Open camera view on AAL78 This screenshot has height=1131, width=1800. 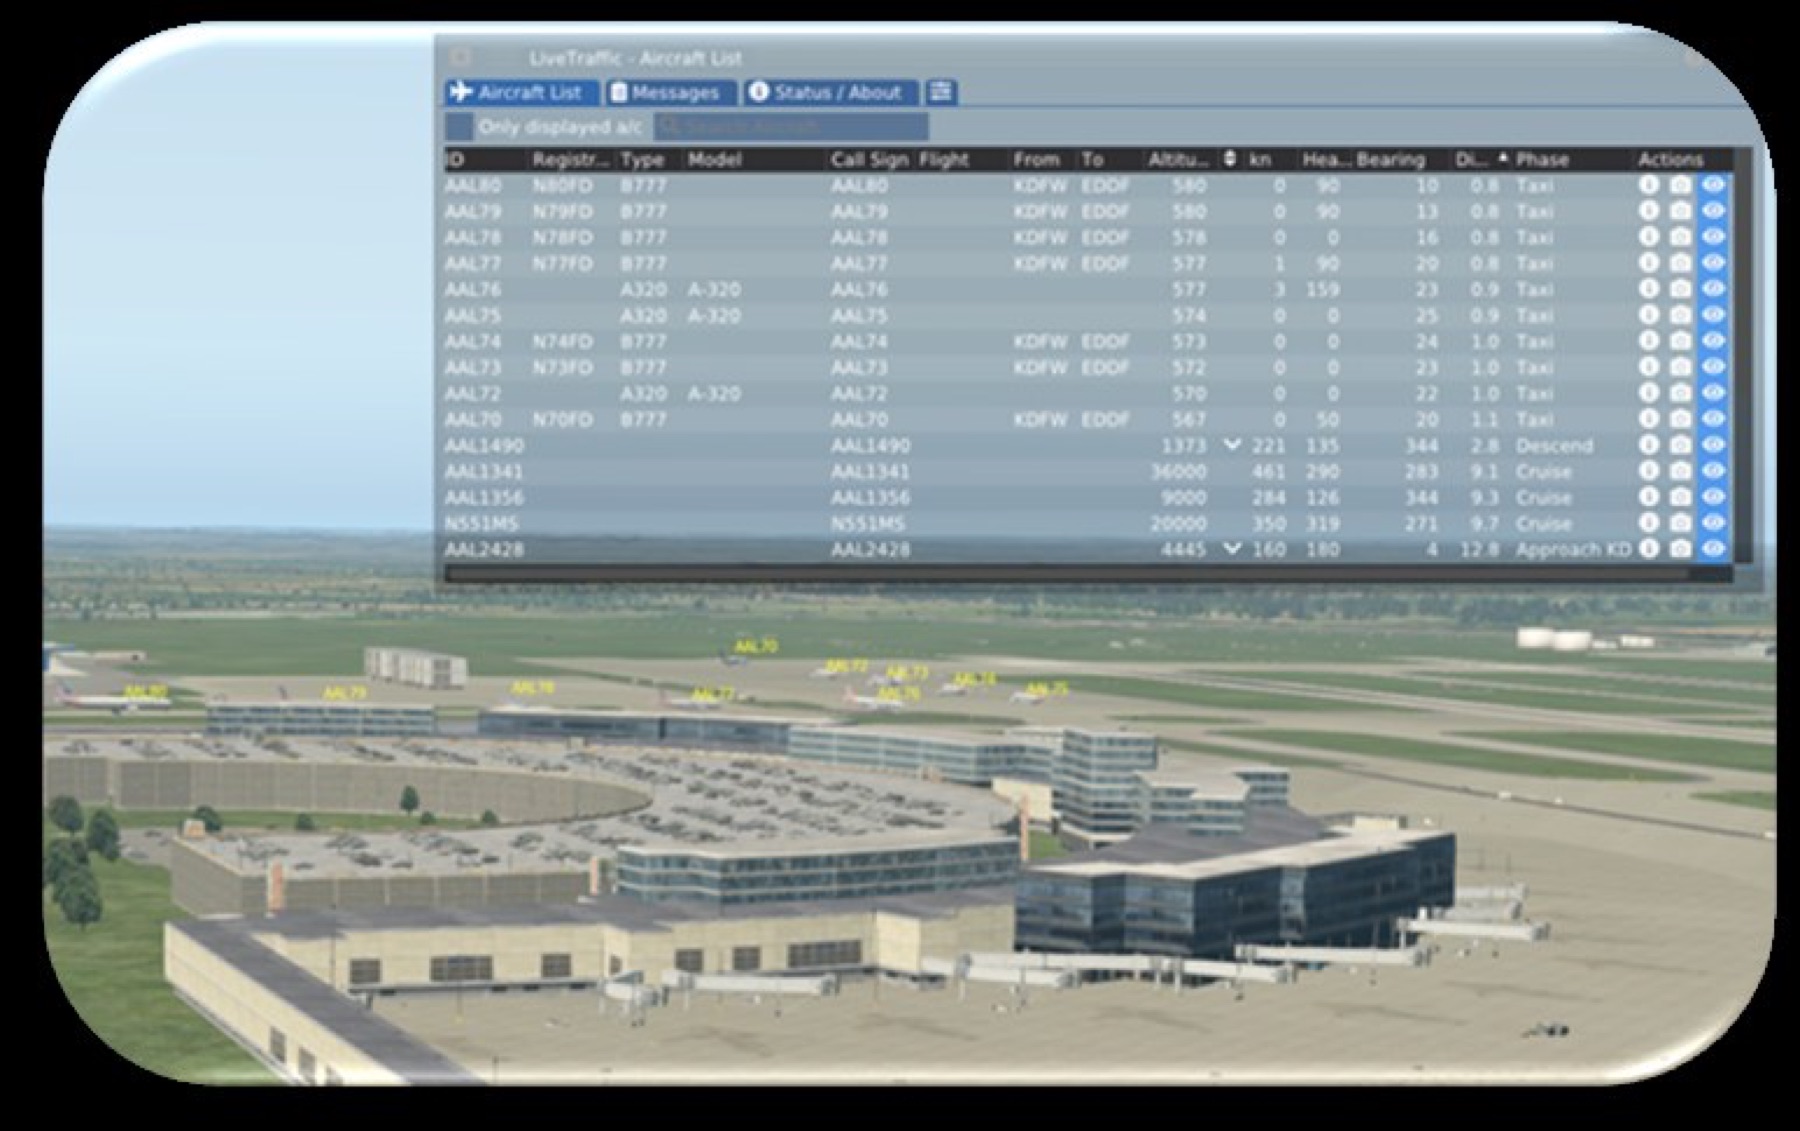pos(1681,237)
